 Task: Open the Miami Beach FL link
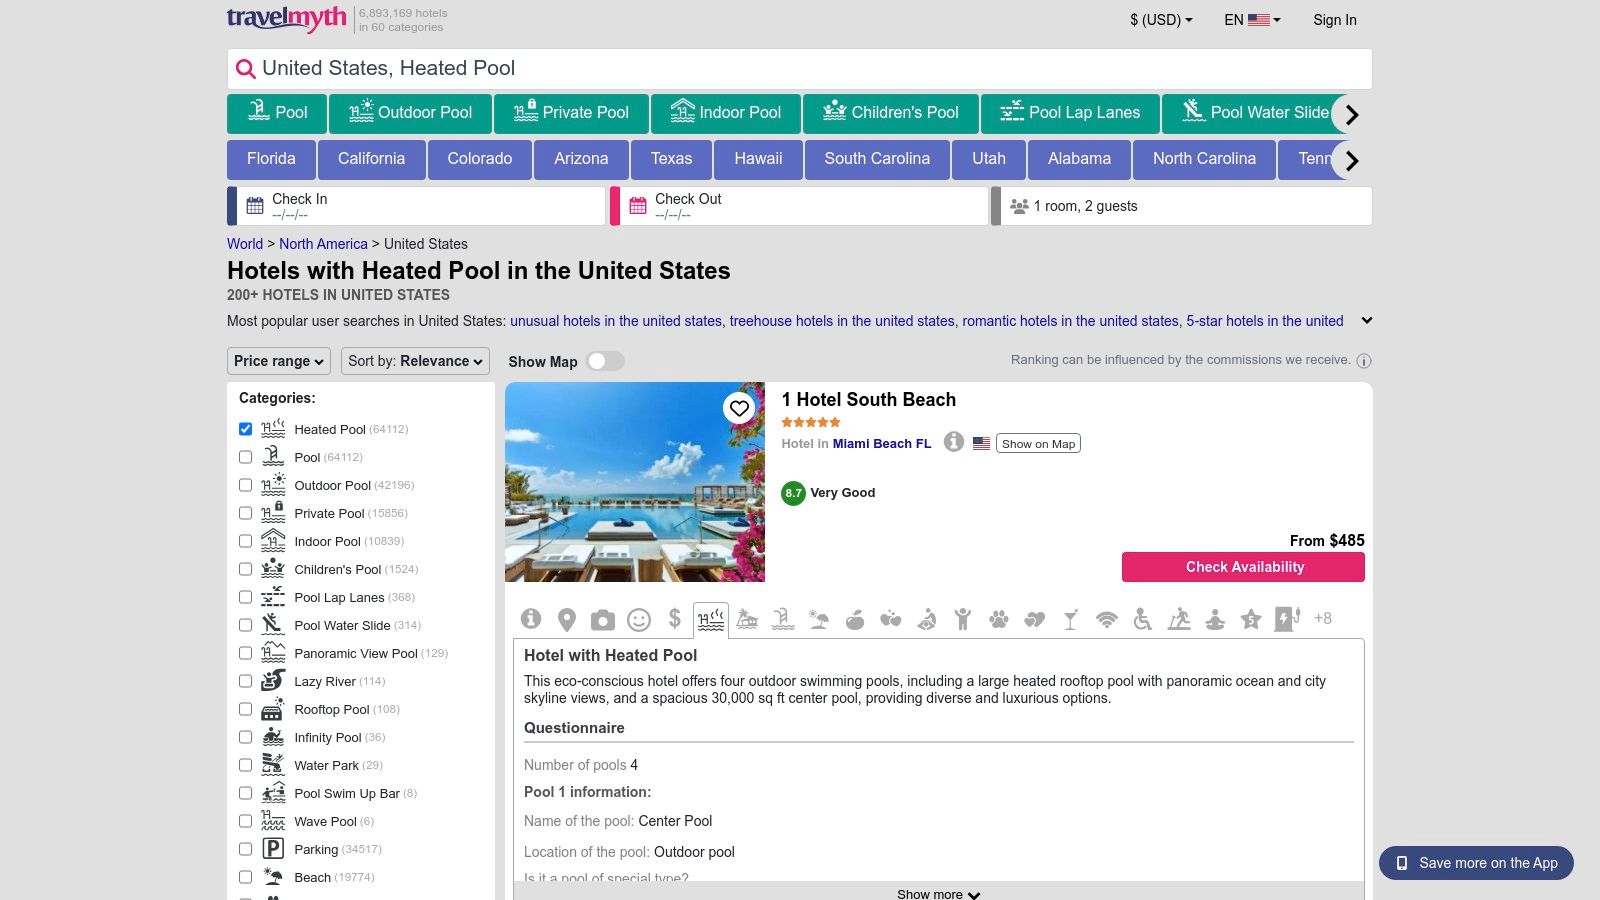pyautogui.click(x=882, y=444)
